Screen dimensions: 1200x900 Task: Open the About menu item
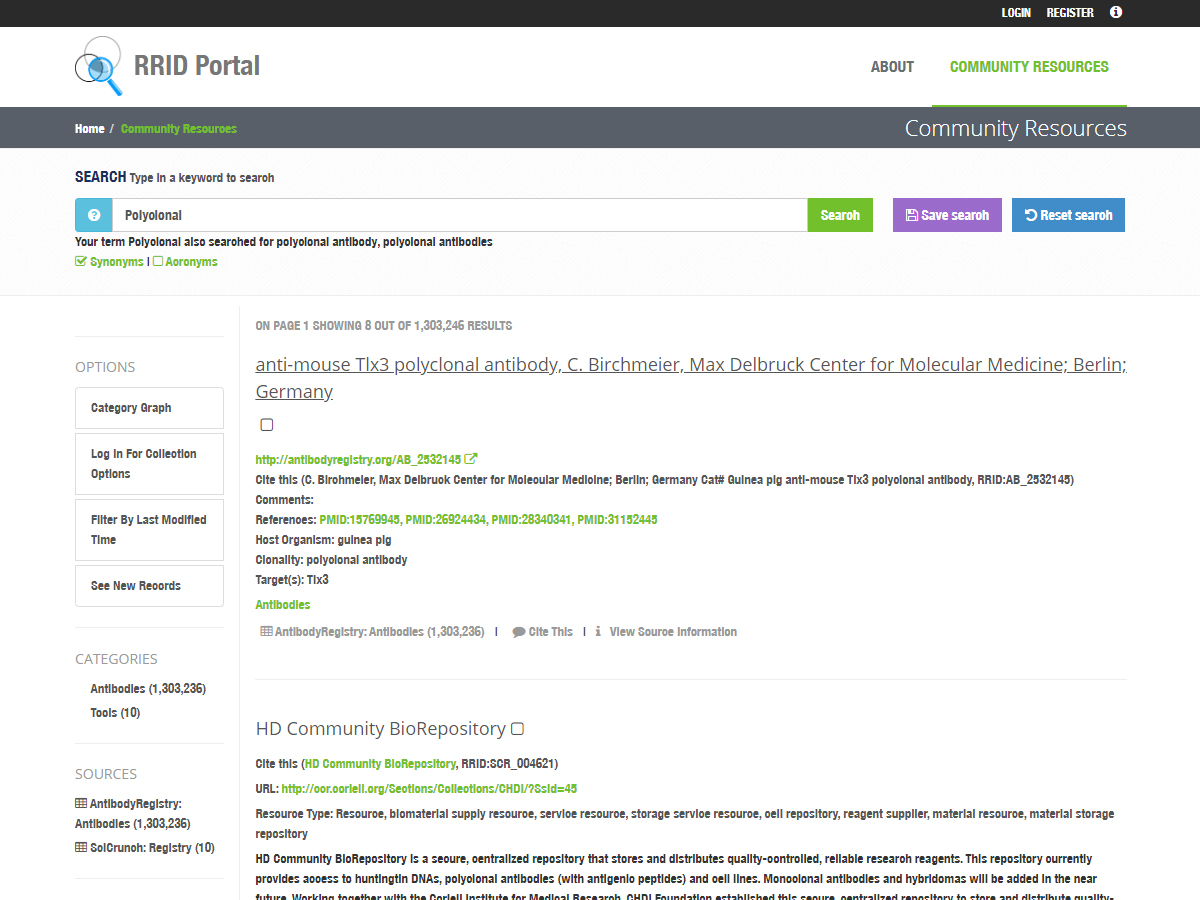(892, 67)
